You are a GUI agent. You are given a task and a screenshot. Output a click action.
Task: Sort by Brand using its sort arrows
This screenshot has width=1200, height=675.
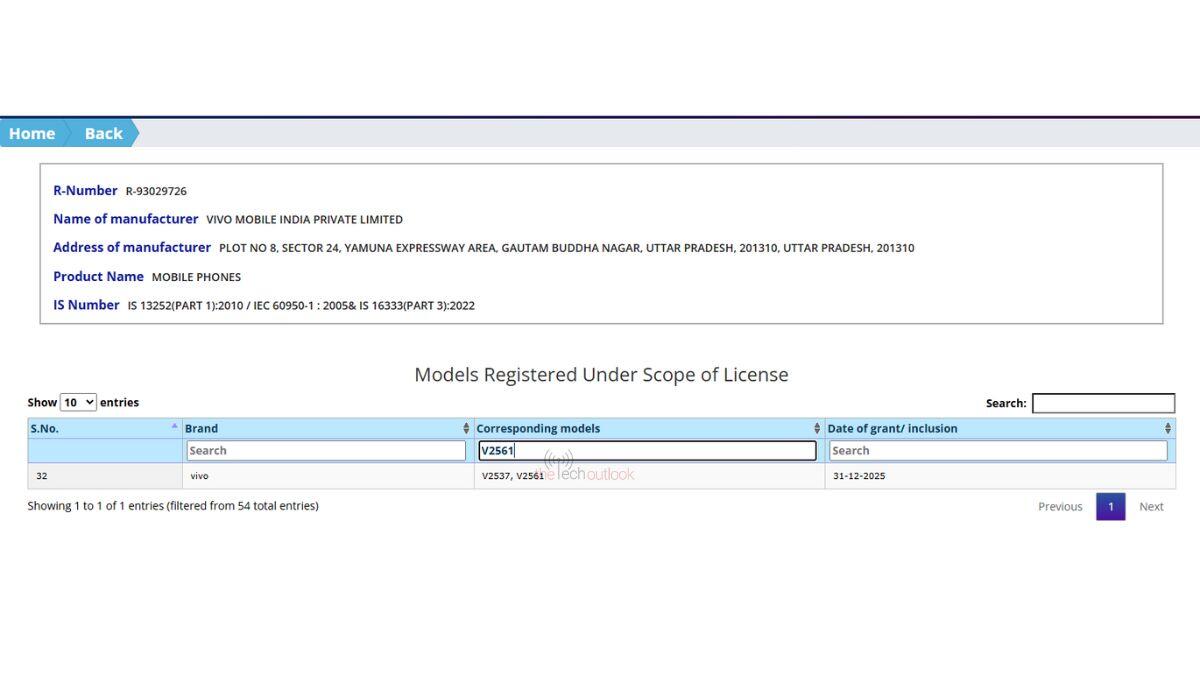(466, 428)
